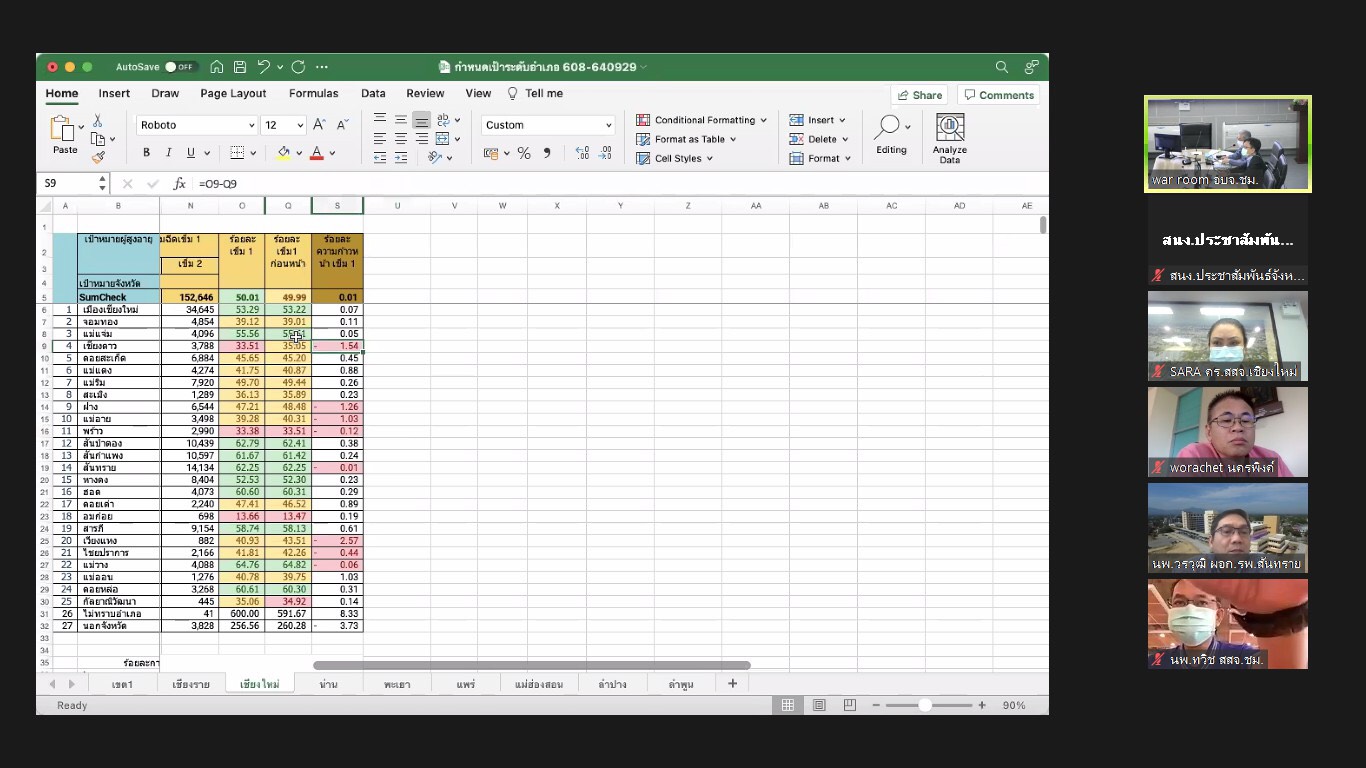Click the formula bar showing =O9-Q9
This screenshot has height=768, width=1366.
[x=620, y=184]
